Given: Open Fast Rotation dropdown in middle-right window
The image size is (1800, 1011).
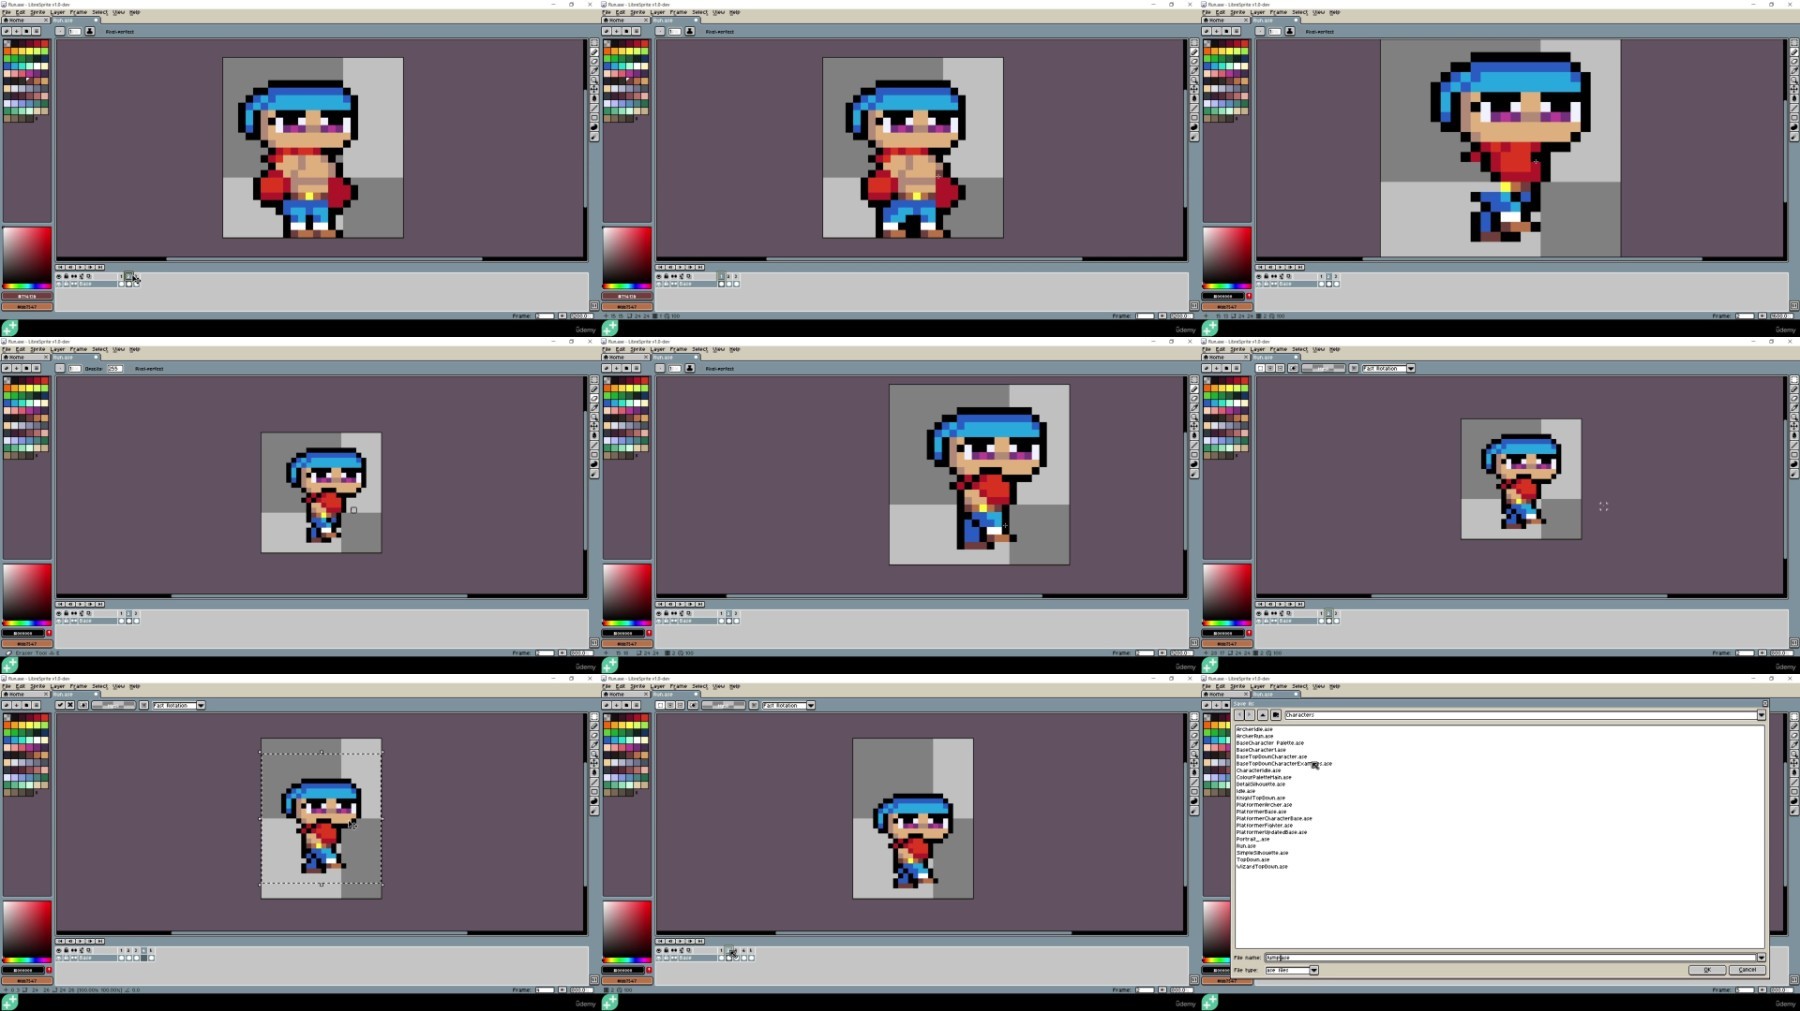Looking at the screenshot, I should pyautogui.click(x=1411, y=368).
